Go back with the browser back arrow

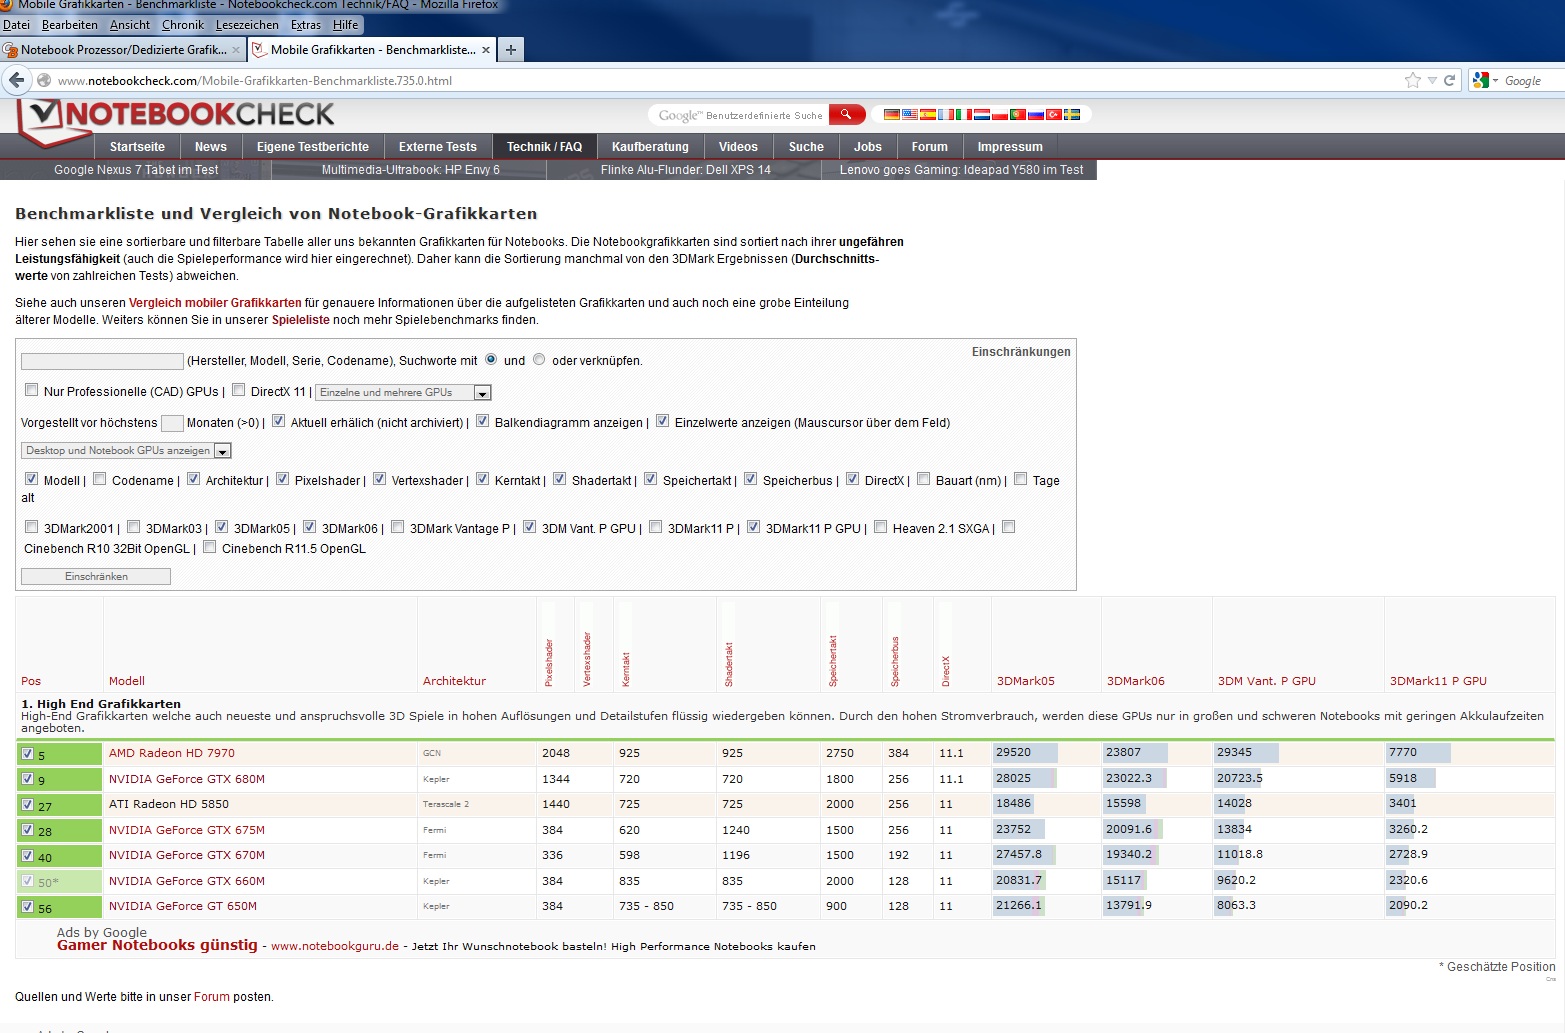[x=16, y=80]
